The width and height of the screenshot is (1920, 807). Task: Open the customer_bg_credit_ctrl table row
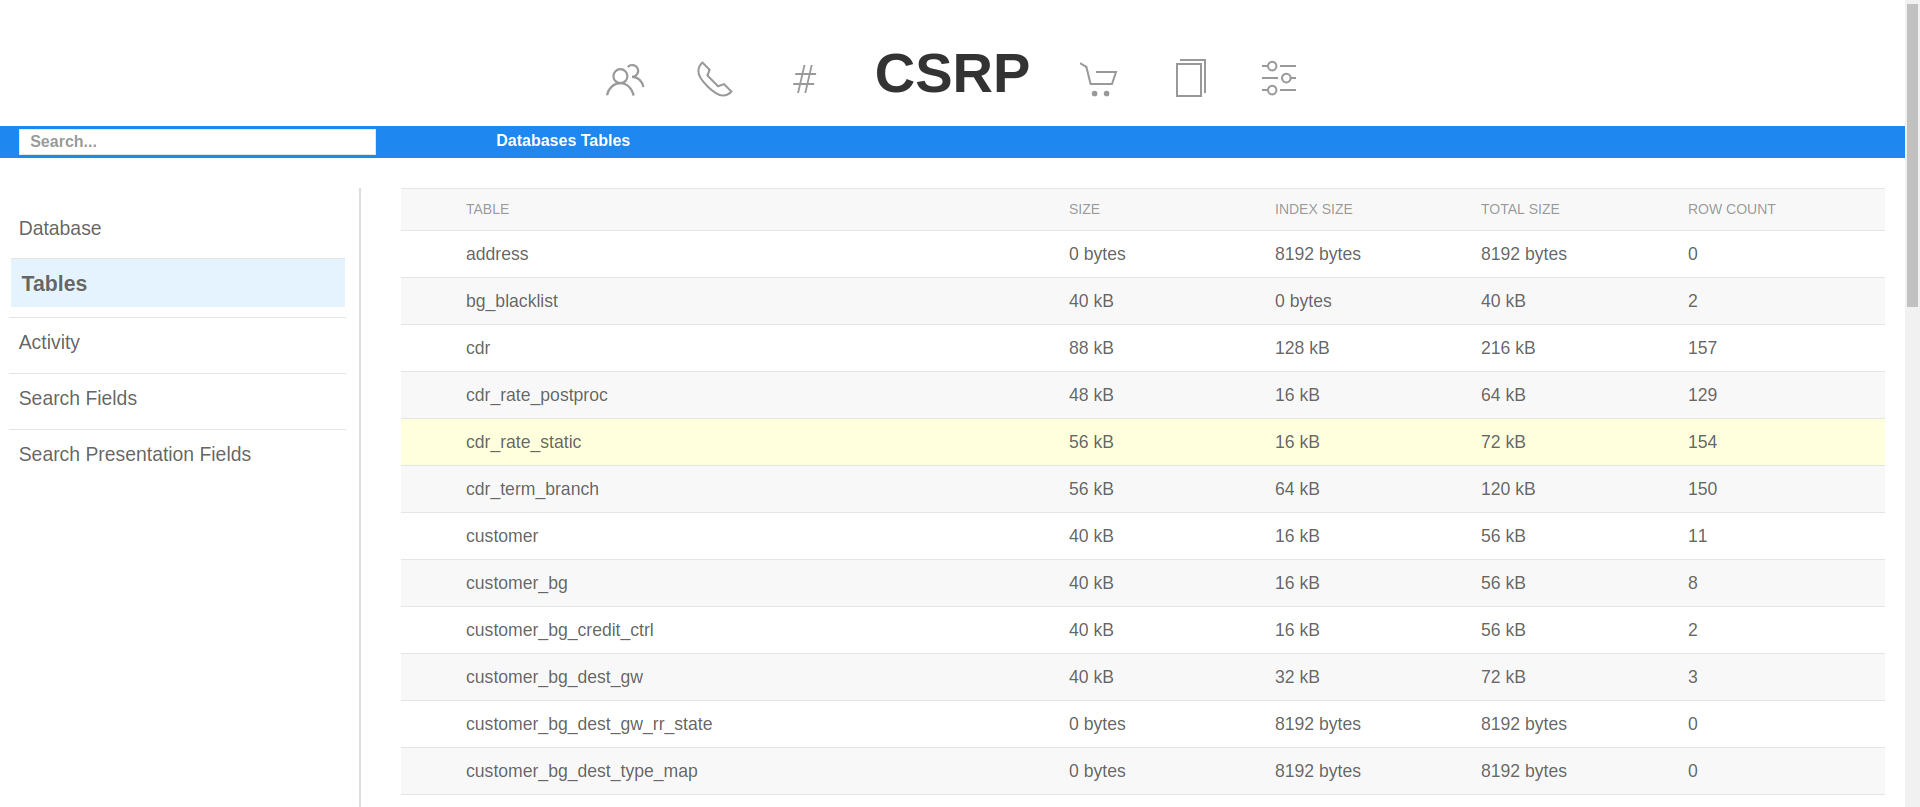(x=559, y=630)
